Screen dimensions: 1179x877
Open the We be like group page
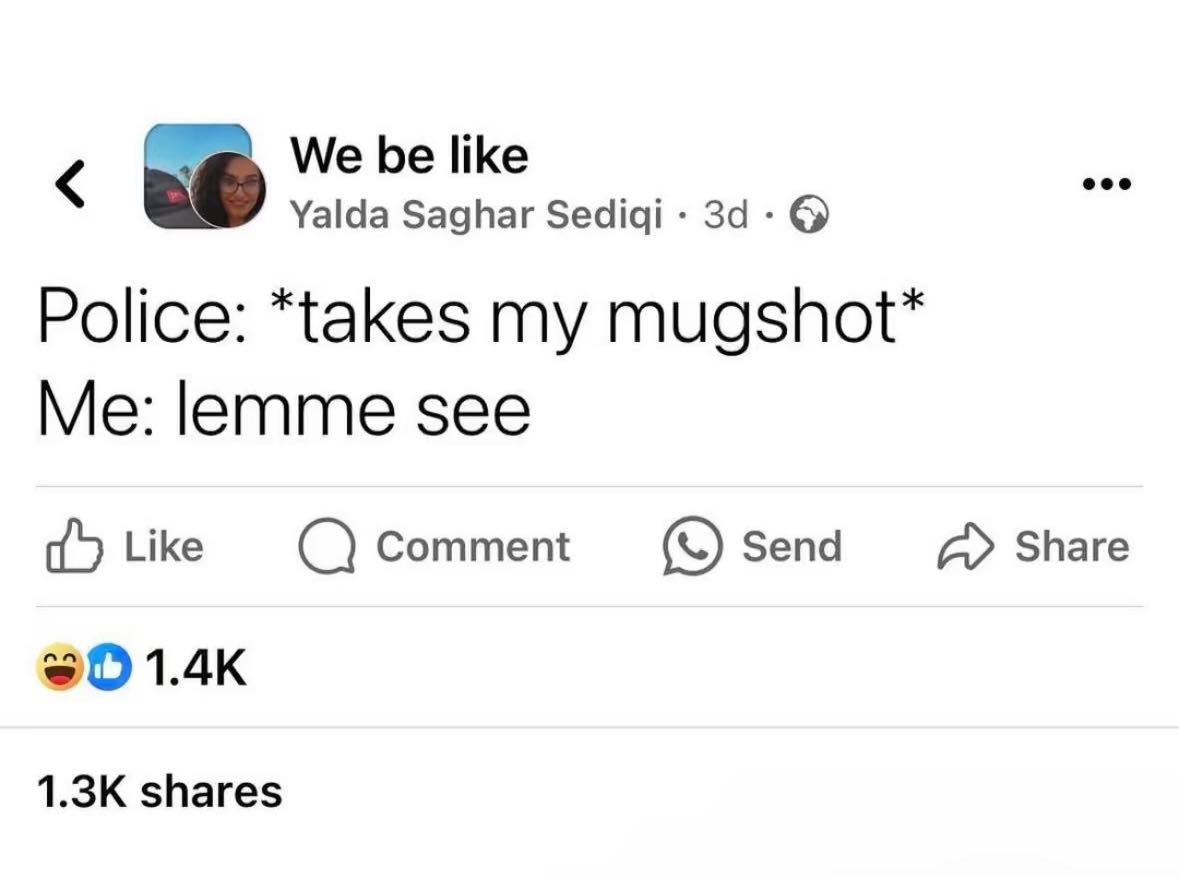click(x=408, y=155)
